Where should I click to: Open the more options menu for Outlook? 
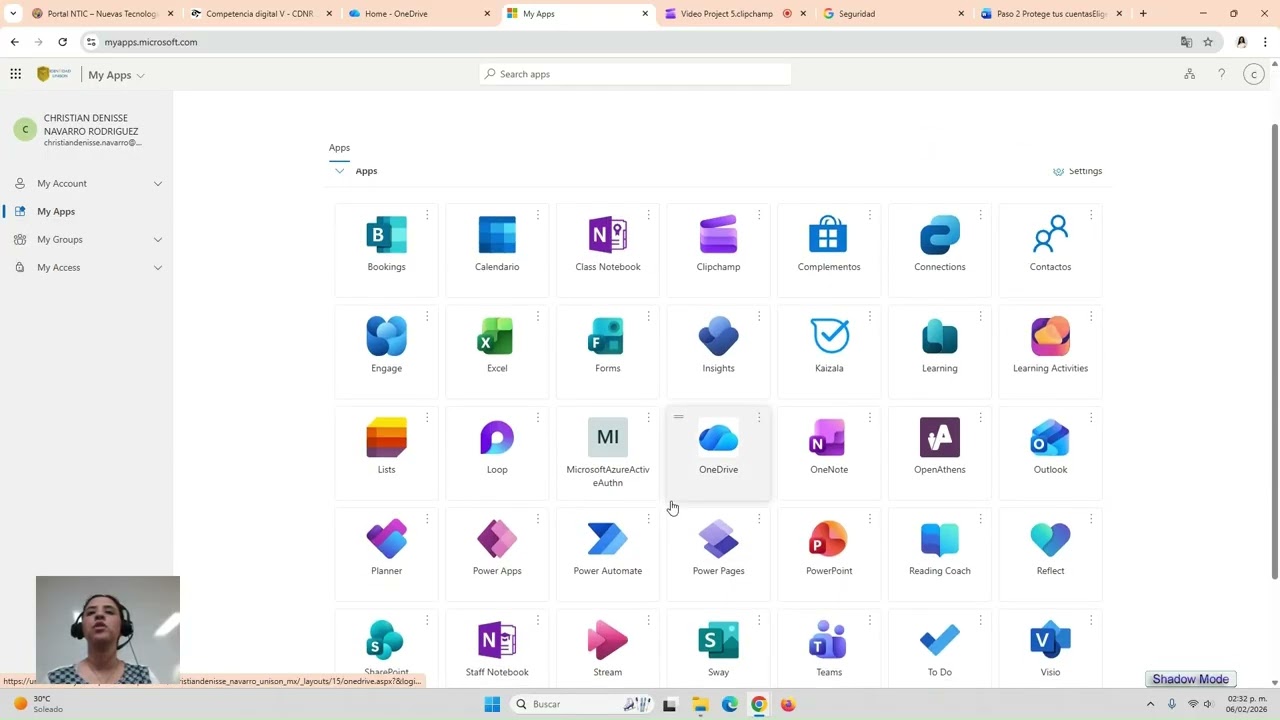pos(1091,417)
